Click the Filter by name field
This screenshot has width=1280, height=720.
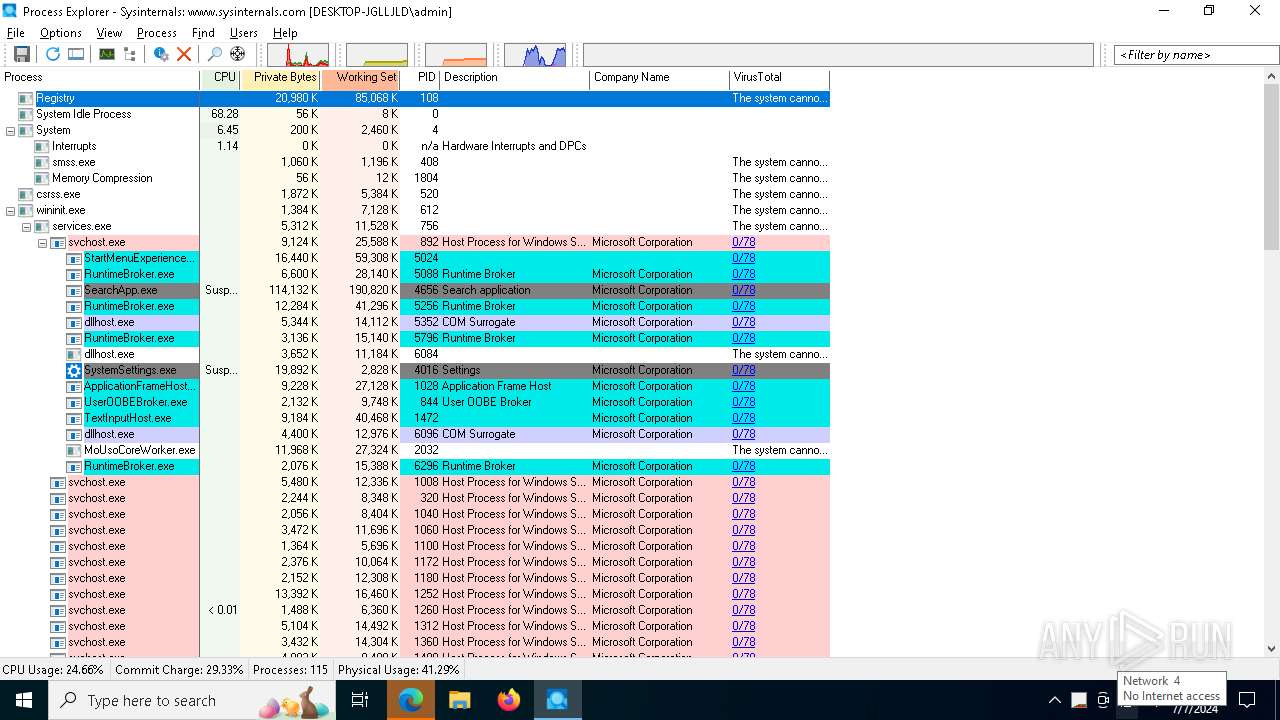pos(1196,55)
